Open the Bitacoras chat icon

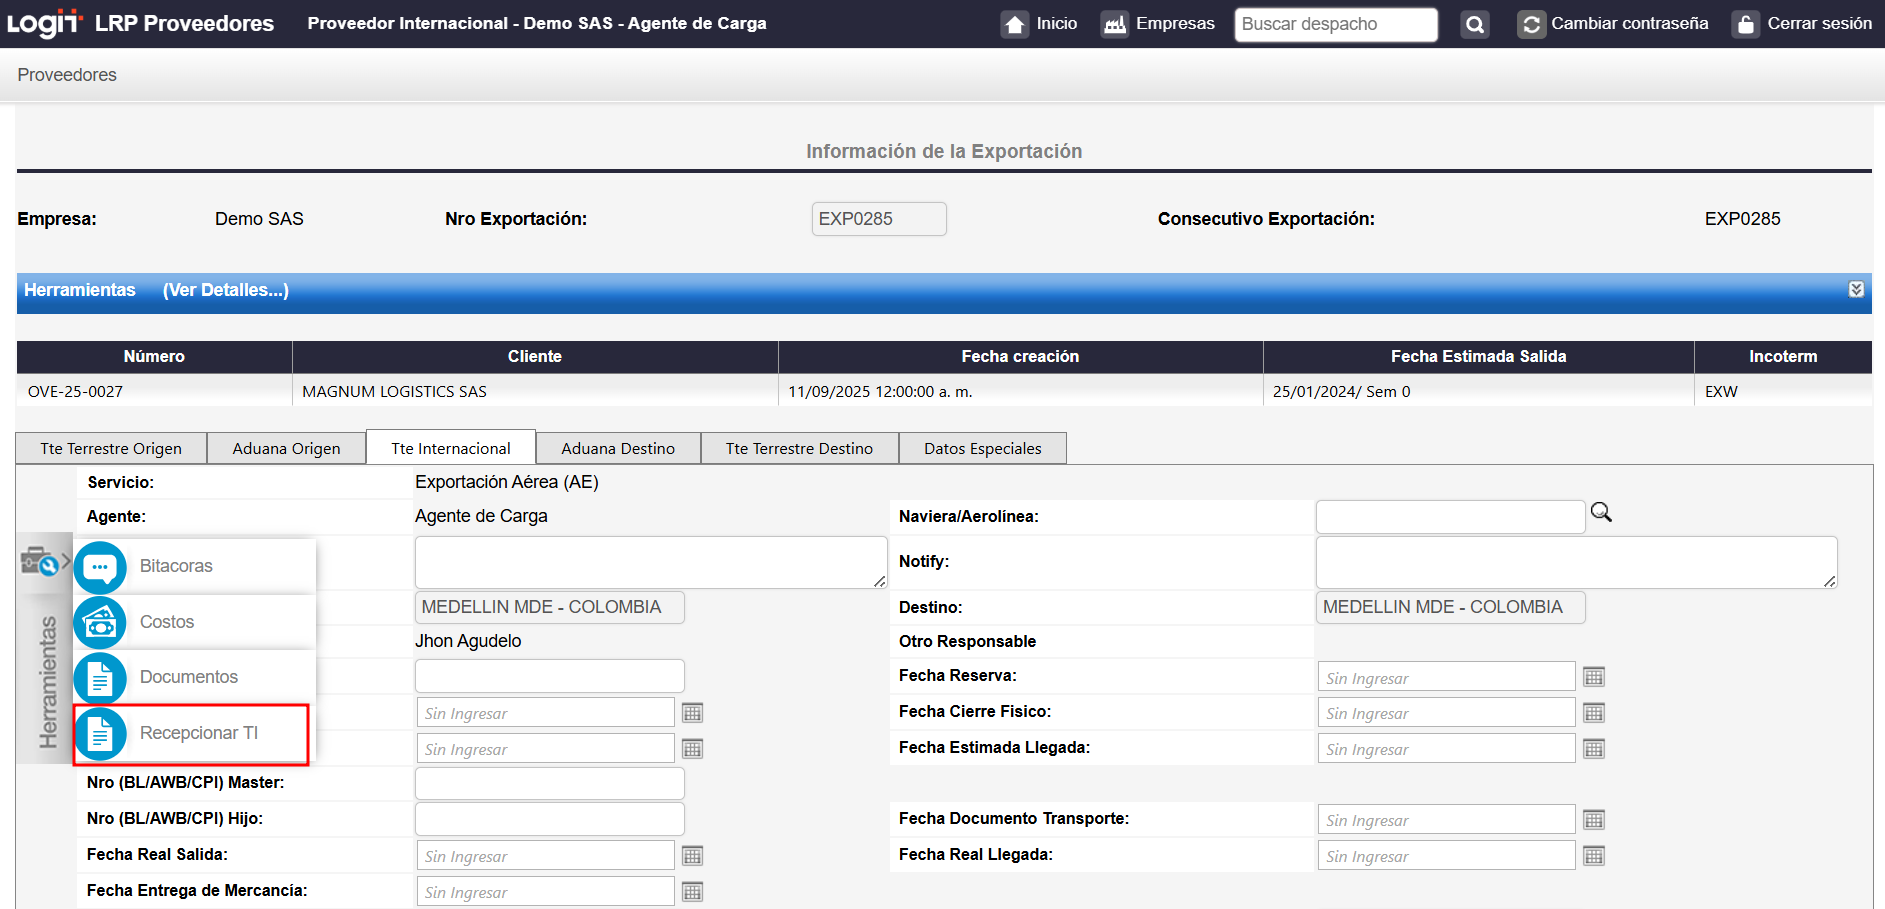click(100, 567)
